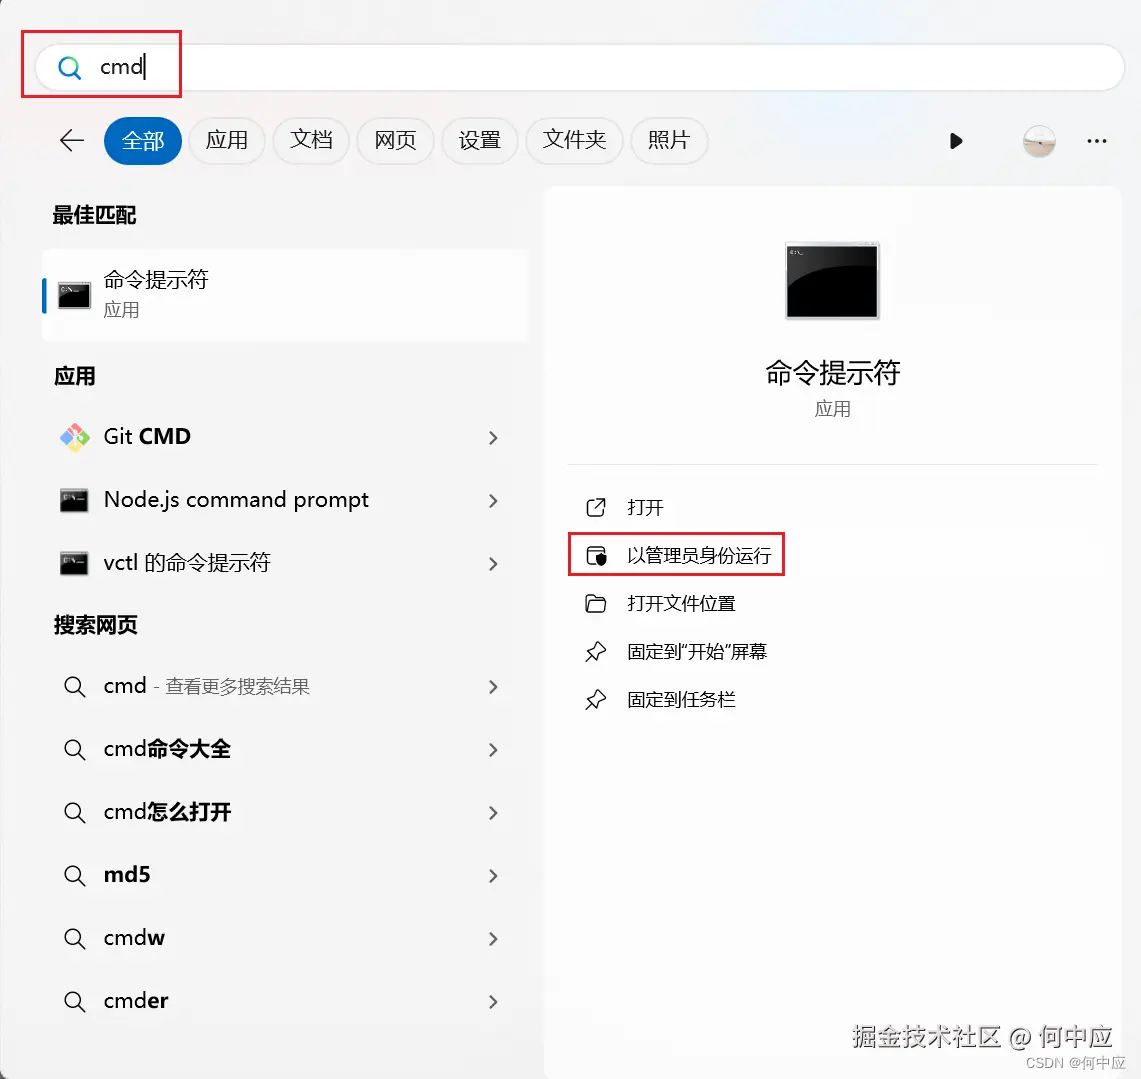Expand the cmder suggestion chevron

point(492,1001)
